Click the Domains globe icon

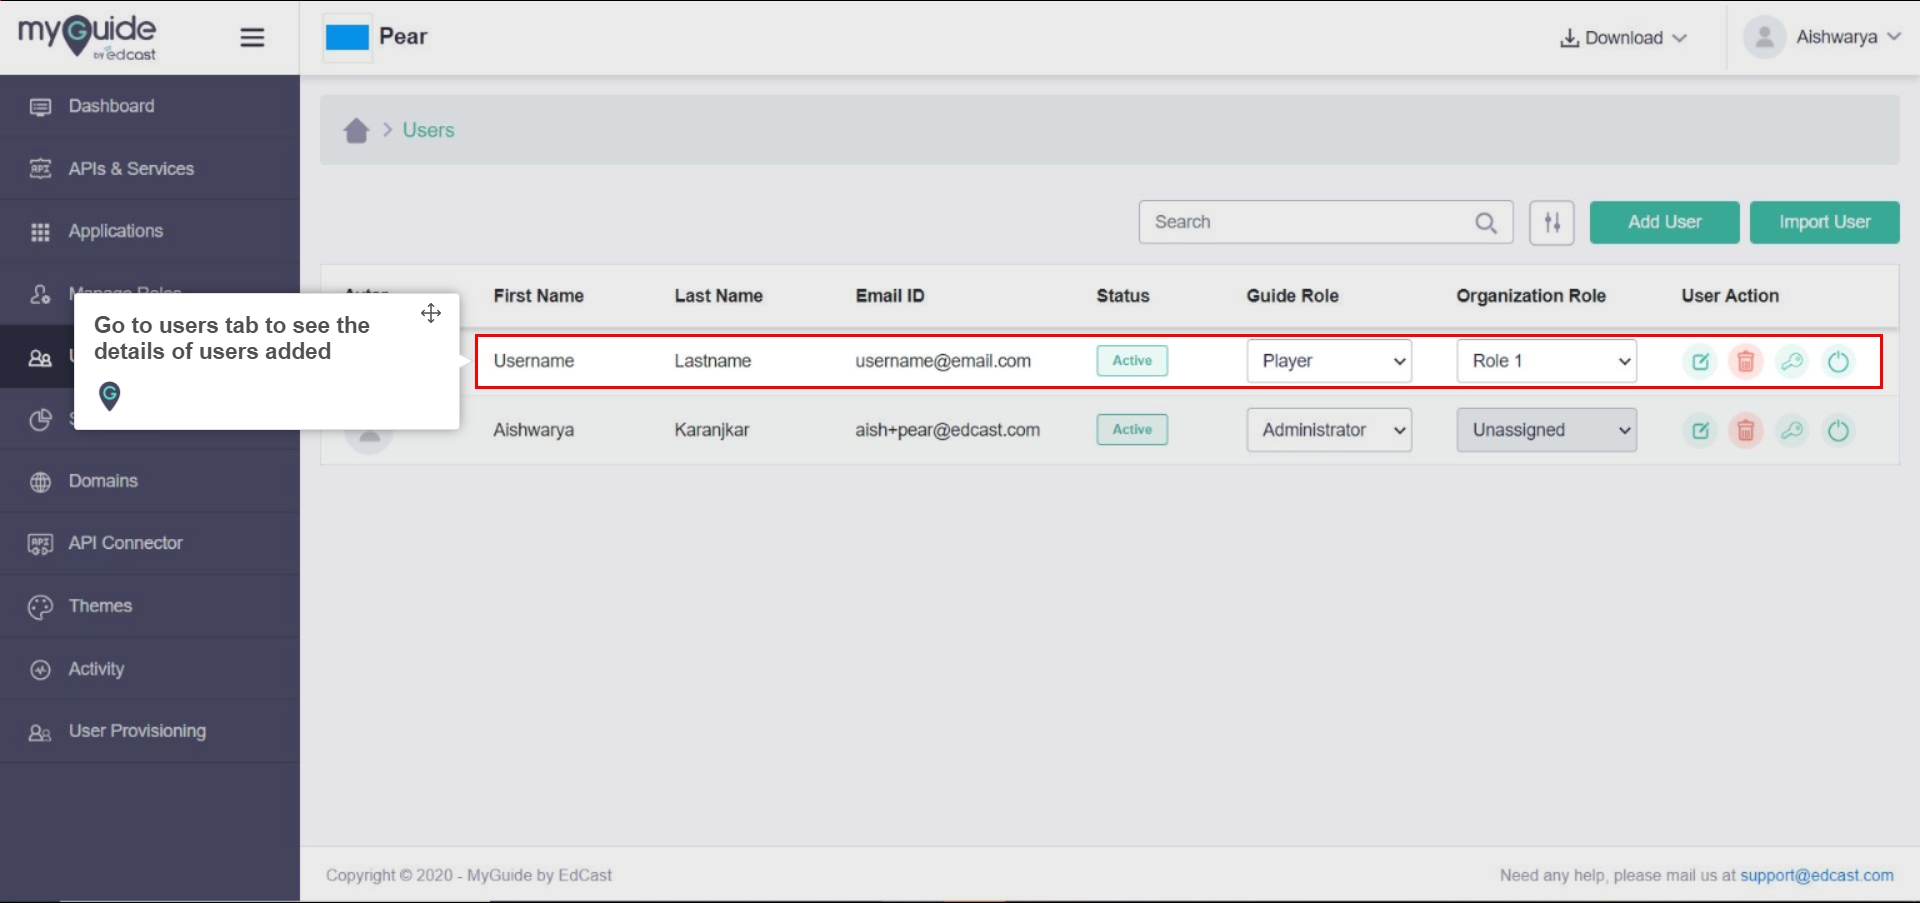click(40, 482)
